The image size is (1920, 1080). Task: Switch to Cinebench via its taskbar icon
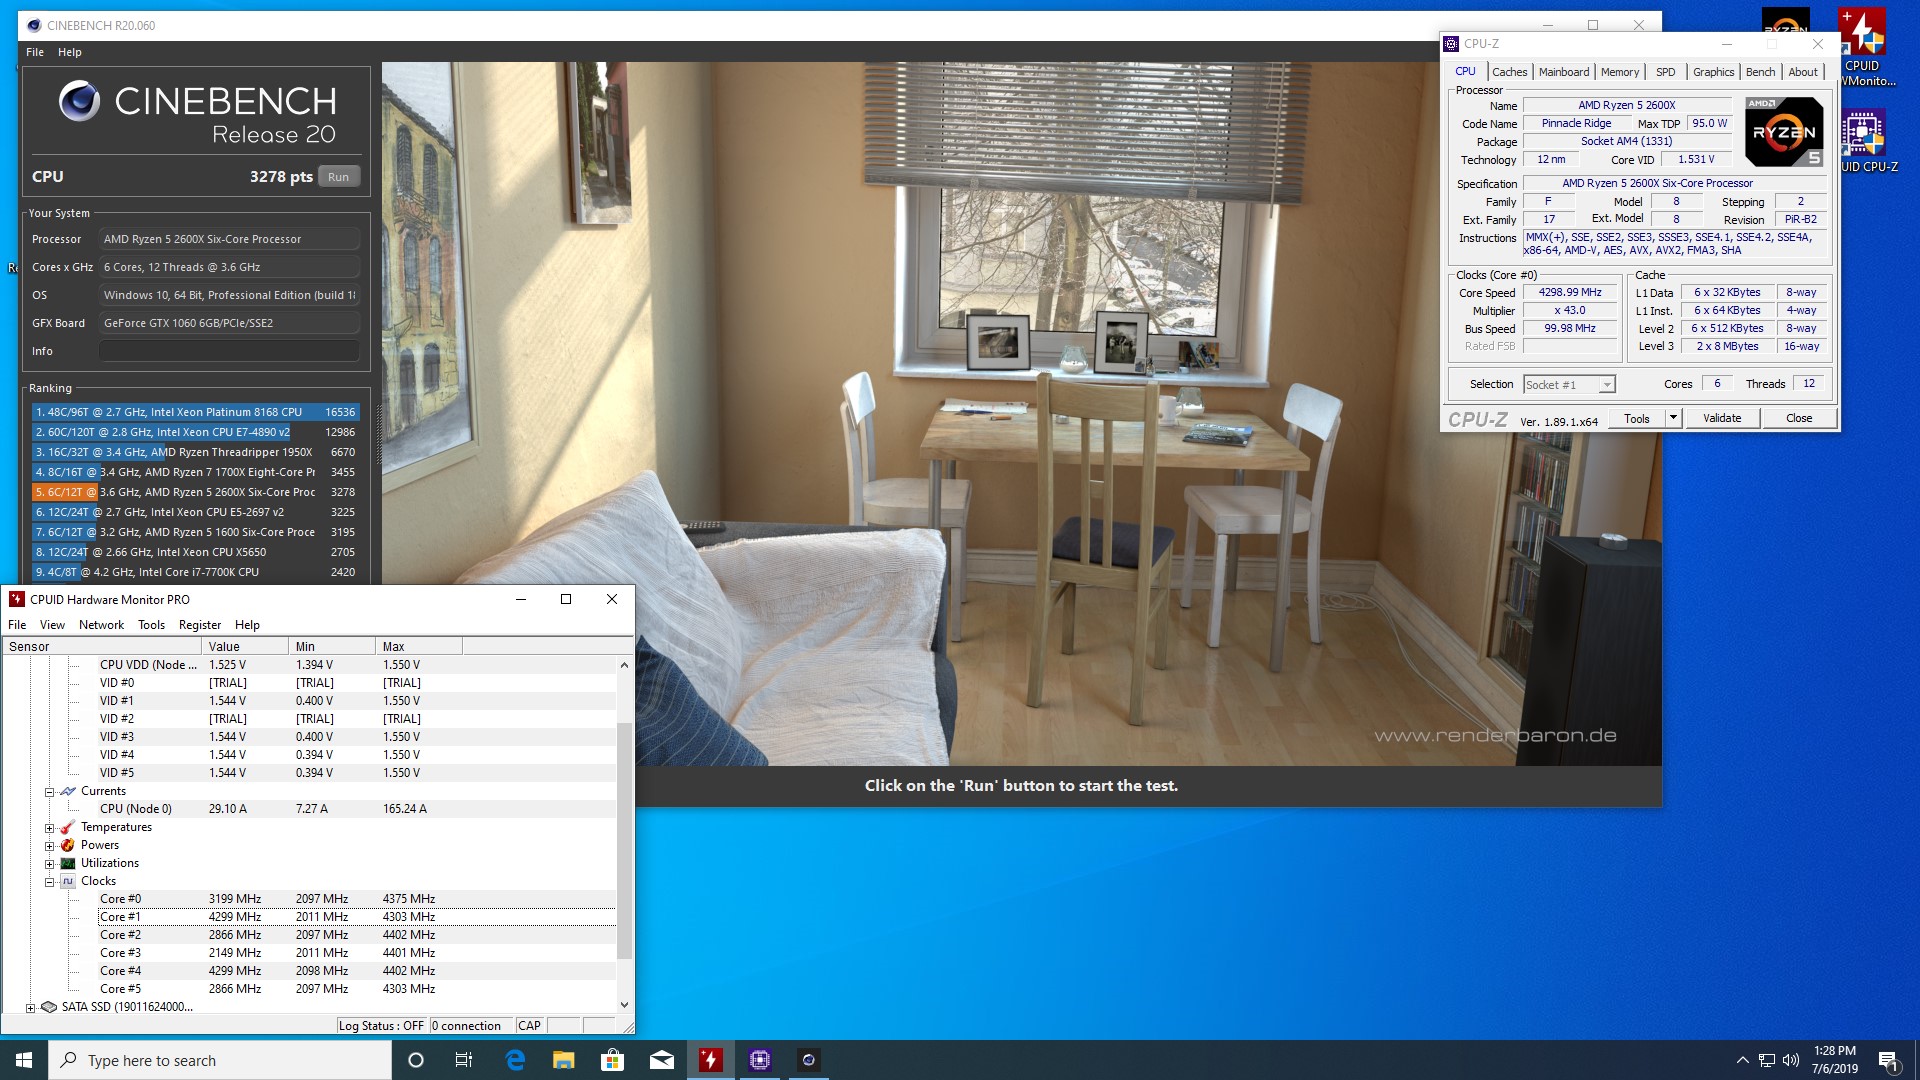coord(809,1060)
